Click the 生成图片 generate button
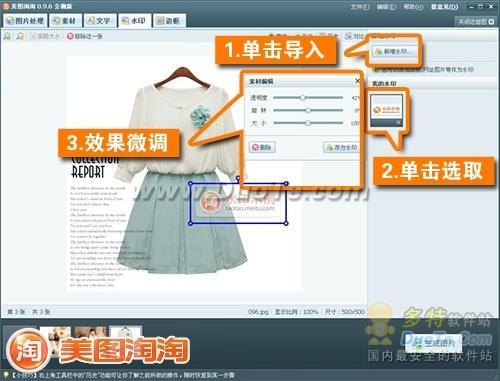The width and height of the screenshot is (500, 381). [x=435, y=343]
